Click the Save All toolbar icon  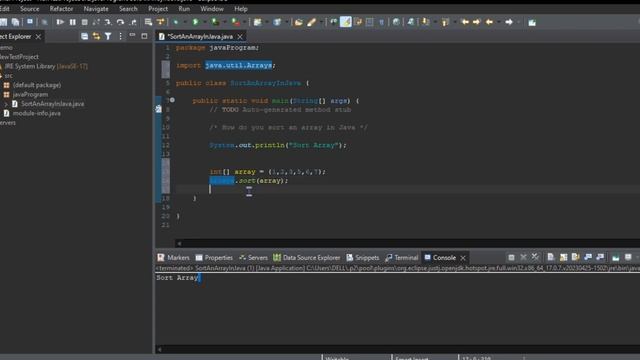pyautogui.click(x=16, y=22)
